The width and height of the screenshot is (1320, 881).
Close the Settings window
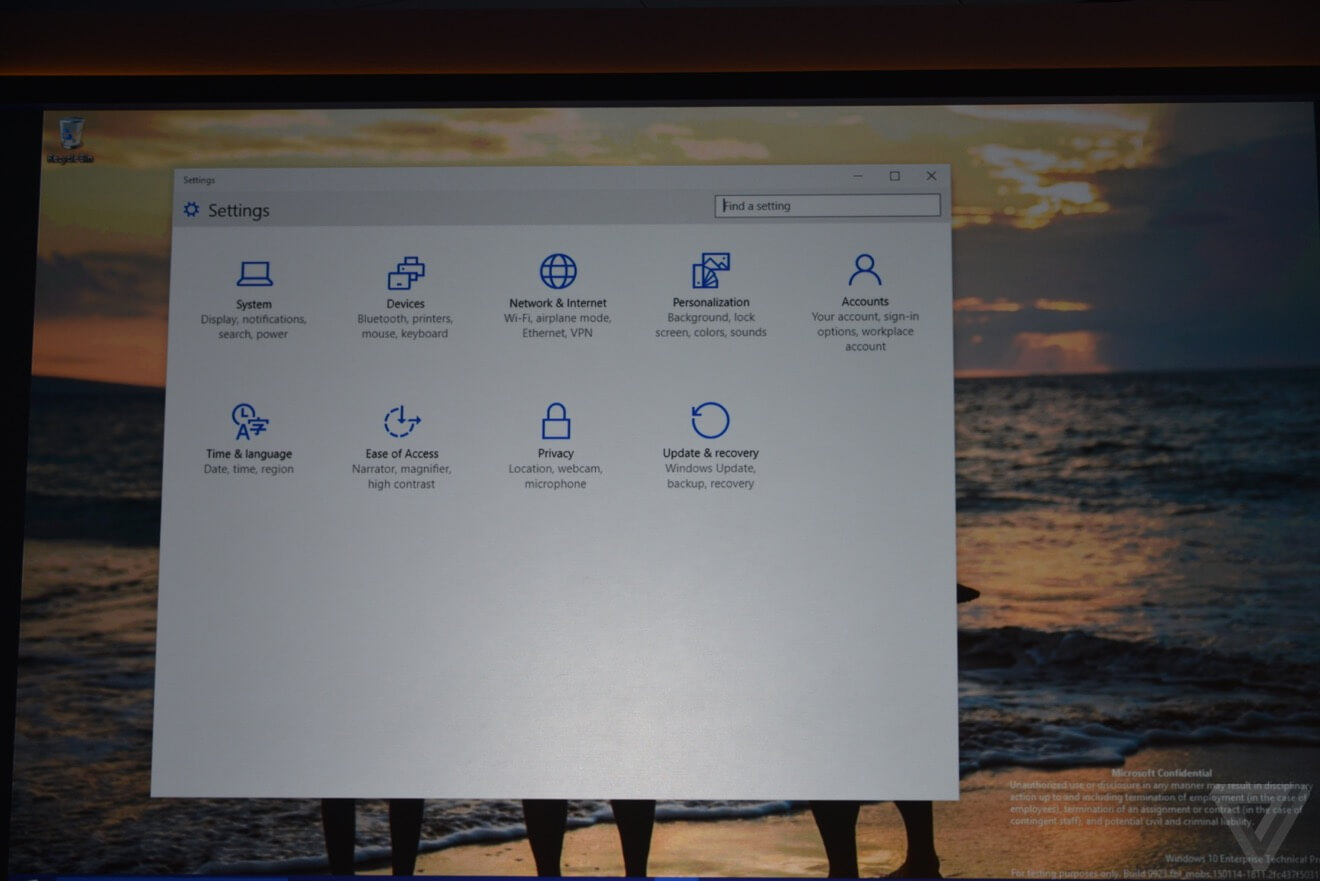[931, 175]
